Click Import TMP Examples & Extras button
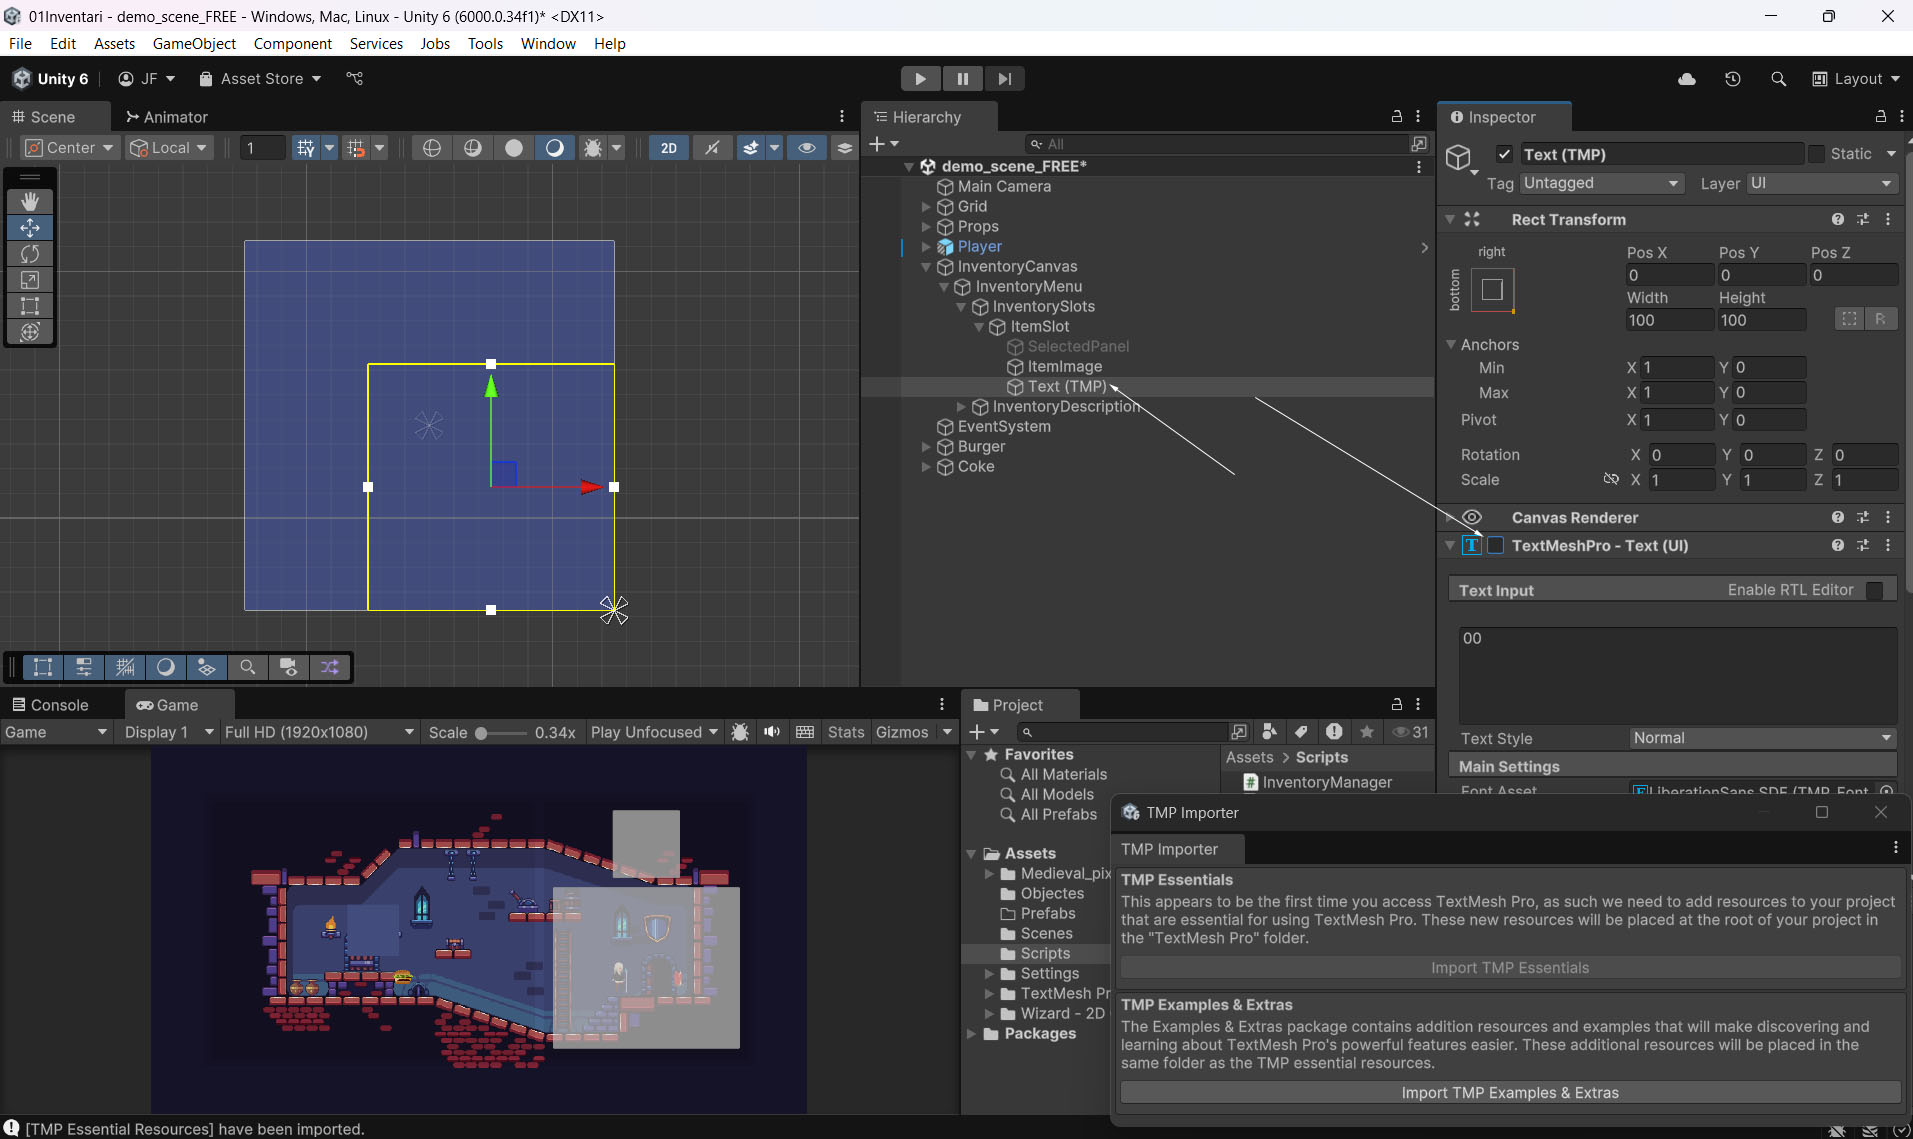Image resolution: width=1913 pixels, height=1139 pixels. tap(1509, 1093)
